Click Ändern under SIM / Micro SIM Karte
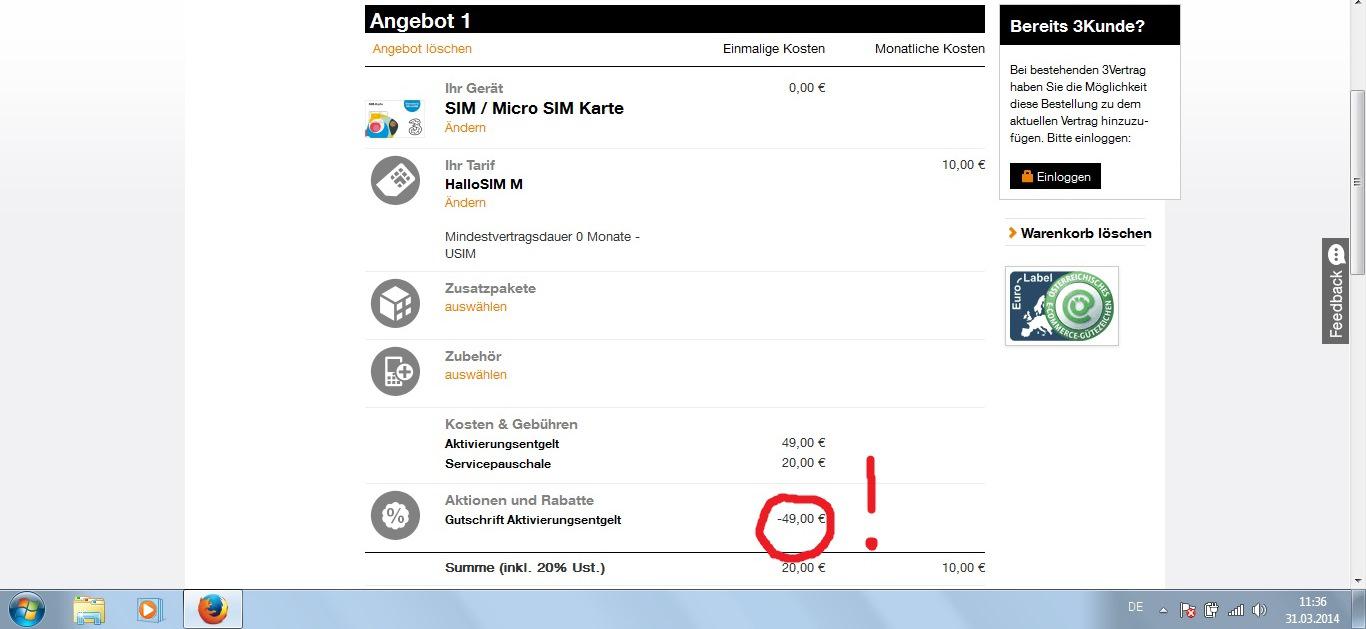The height and width of the screenshot is (629, 1366). pos(465,128)
